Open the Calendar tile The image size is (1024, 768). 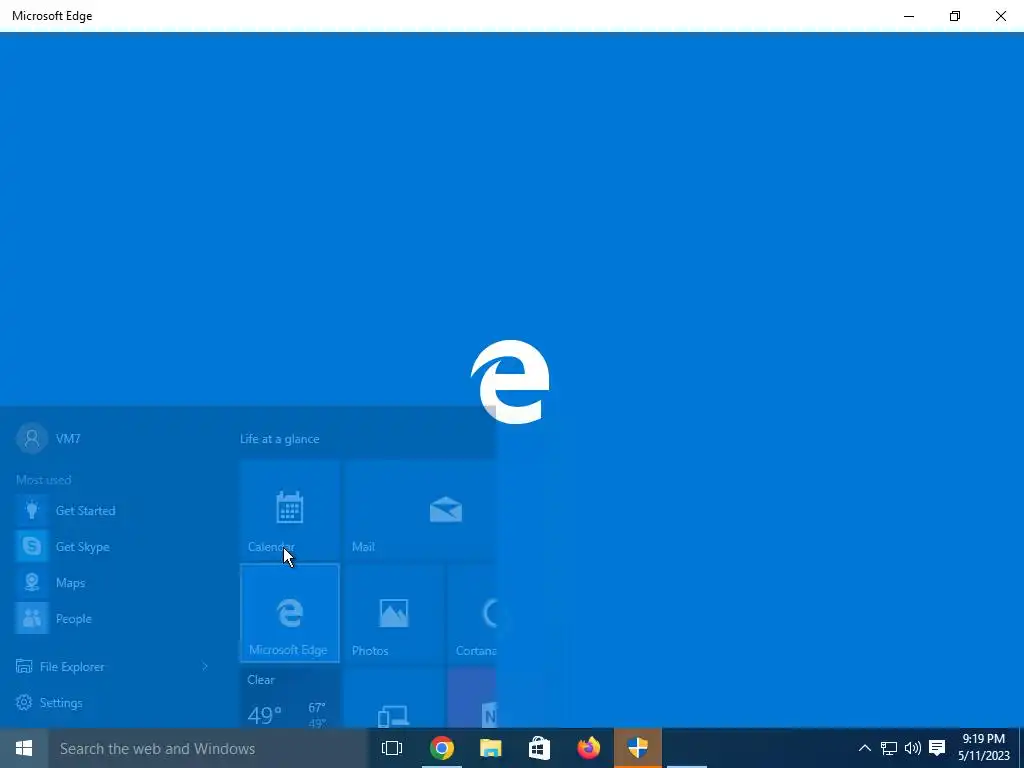[290, 510]
